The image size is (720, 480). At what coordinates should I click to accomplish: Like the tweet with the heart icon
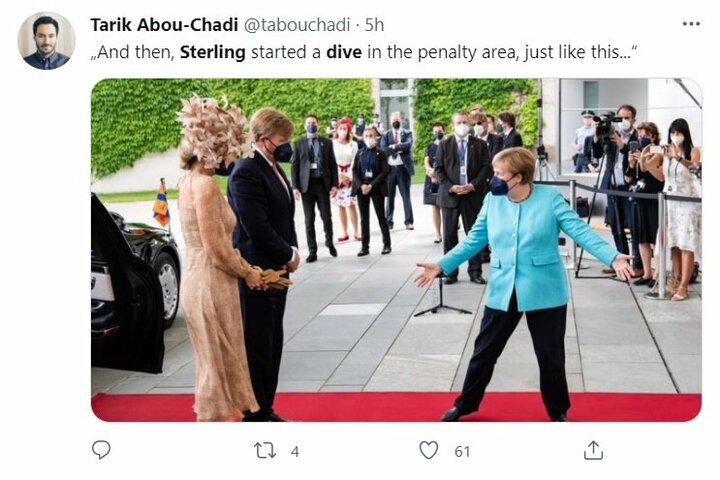(429, 450)
